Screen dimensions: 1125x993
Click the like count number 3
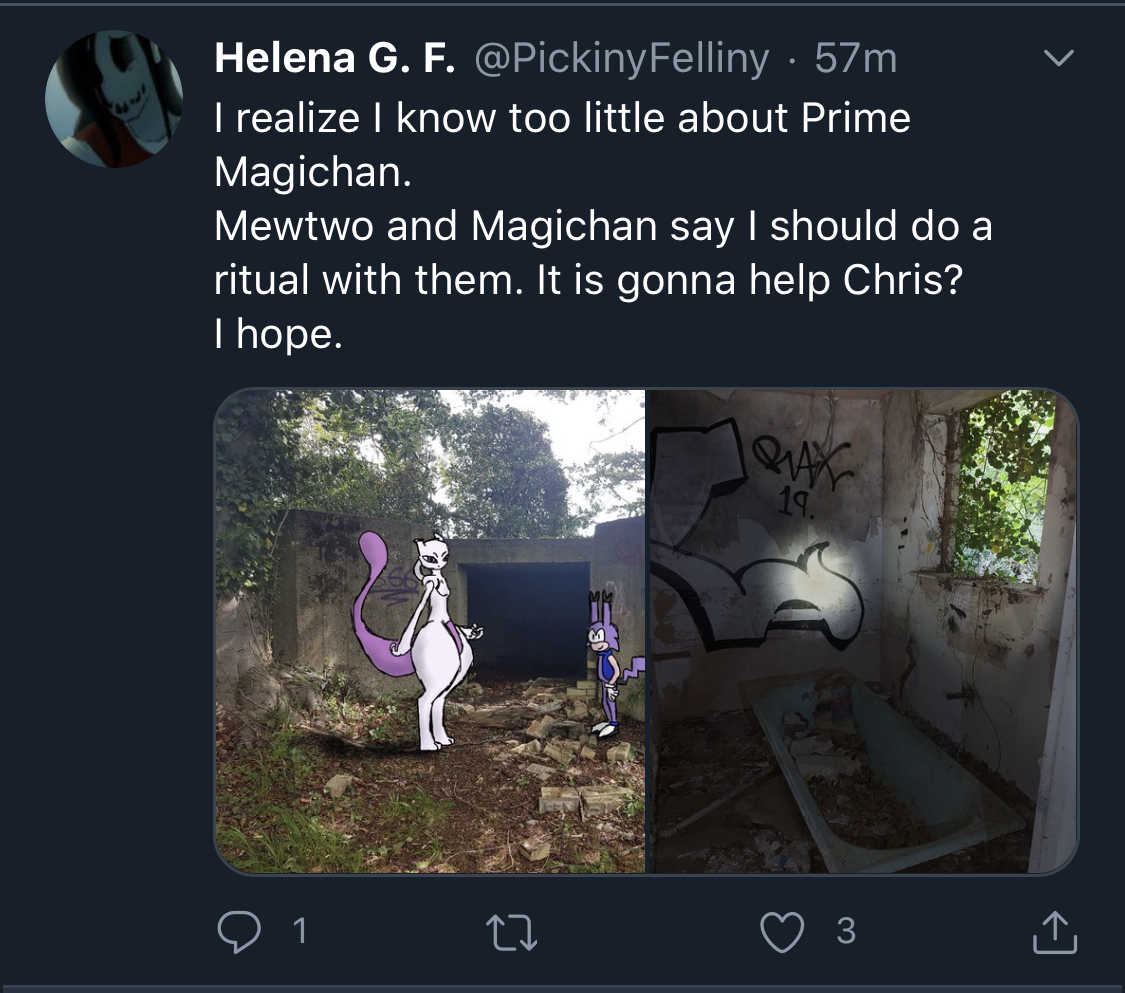tap(846, 931)
